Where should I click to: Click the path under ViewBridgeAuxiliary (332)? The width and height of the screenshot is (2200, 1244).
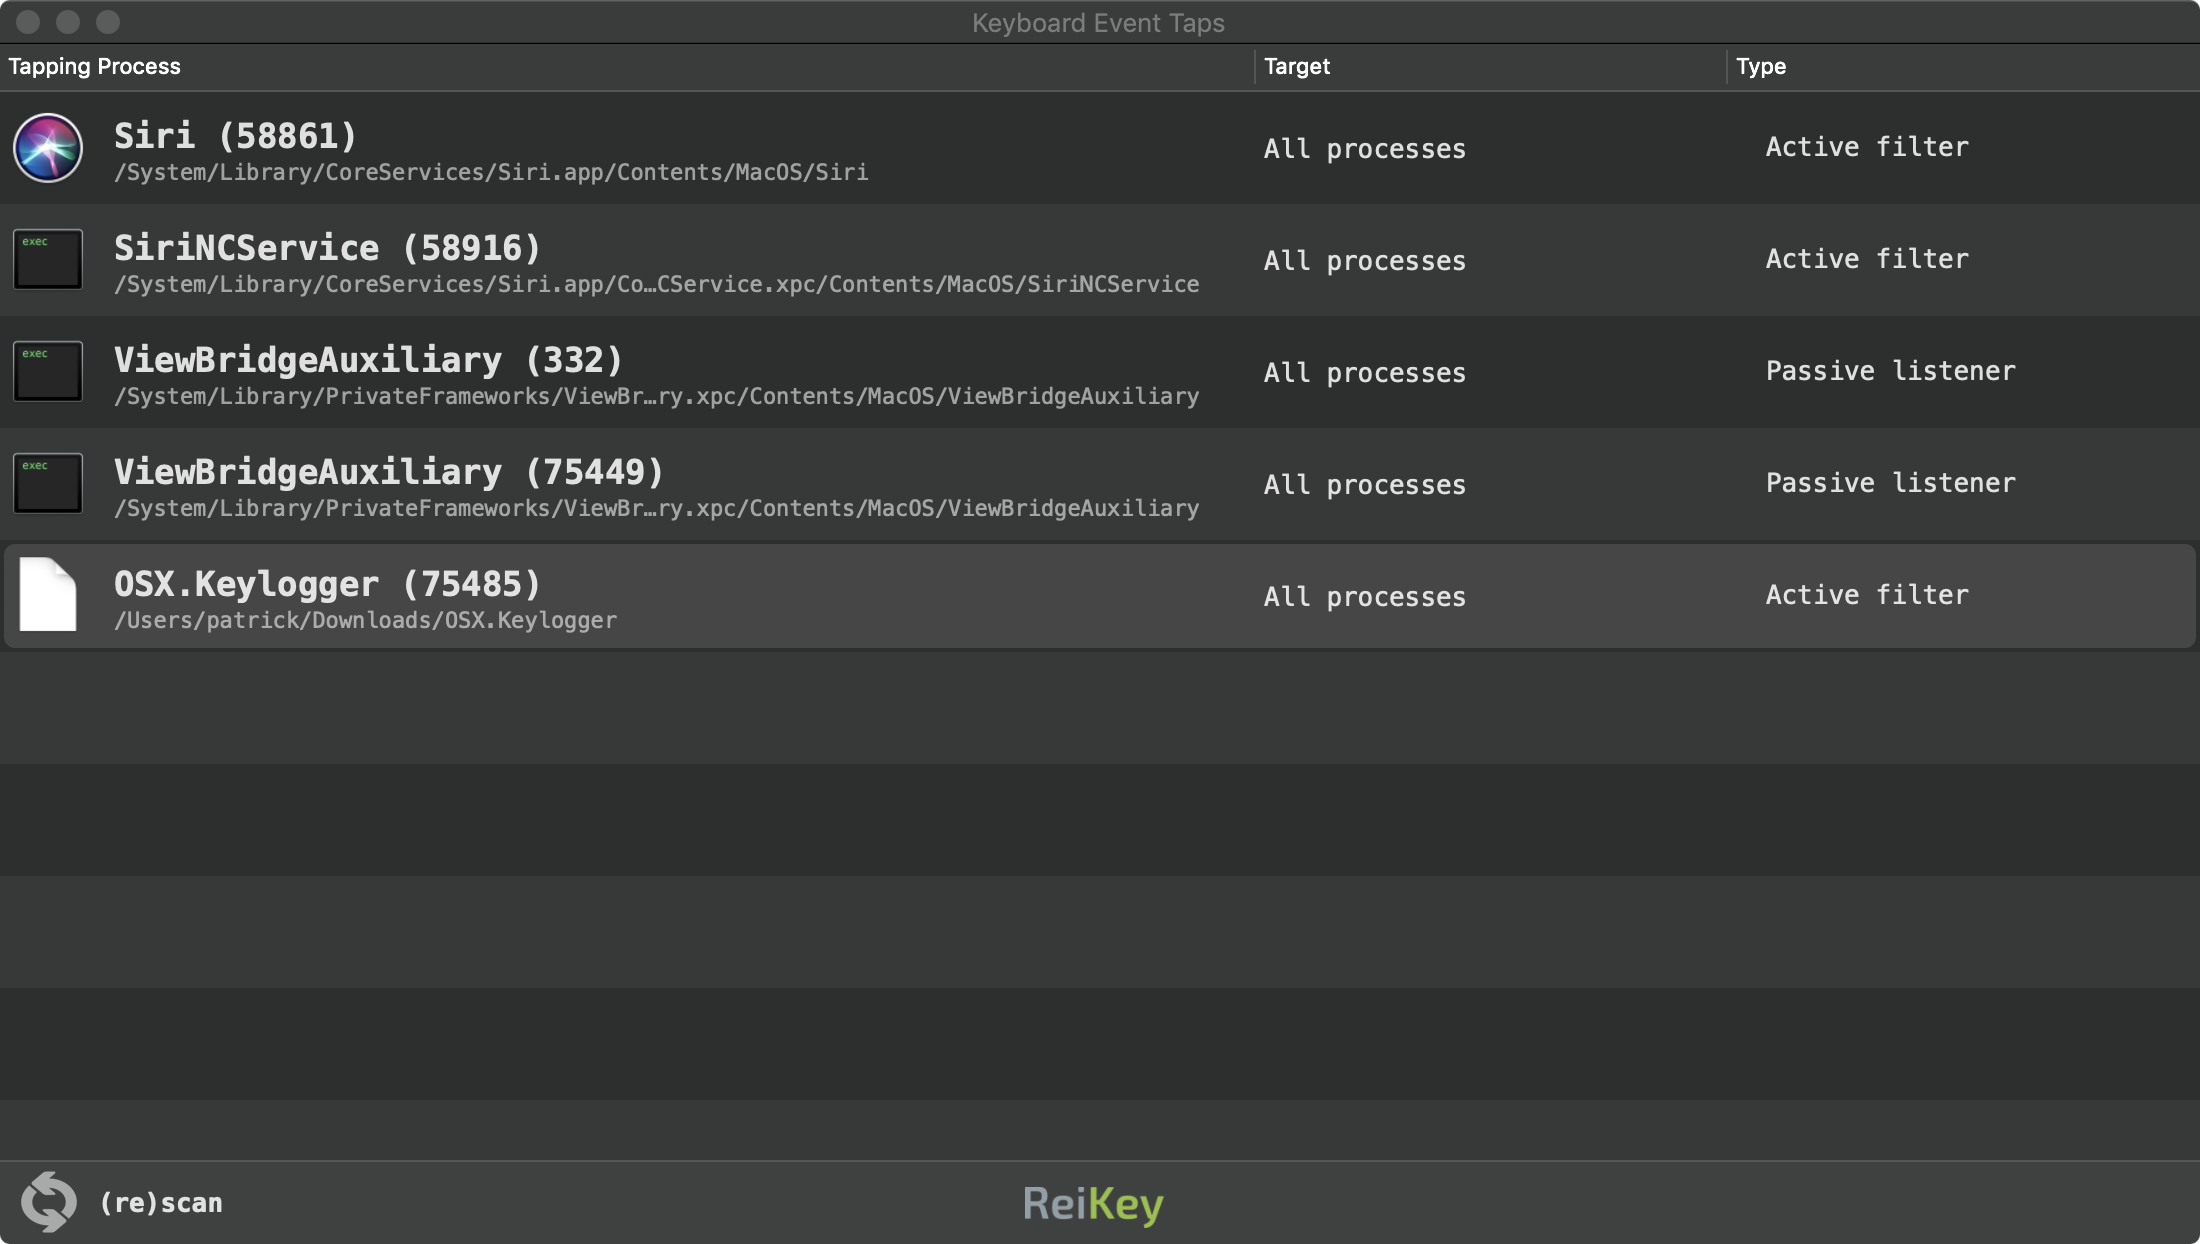[x=656, y=397]
